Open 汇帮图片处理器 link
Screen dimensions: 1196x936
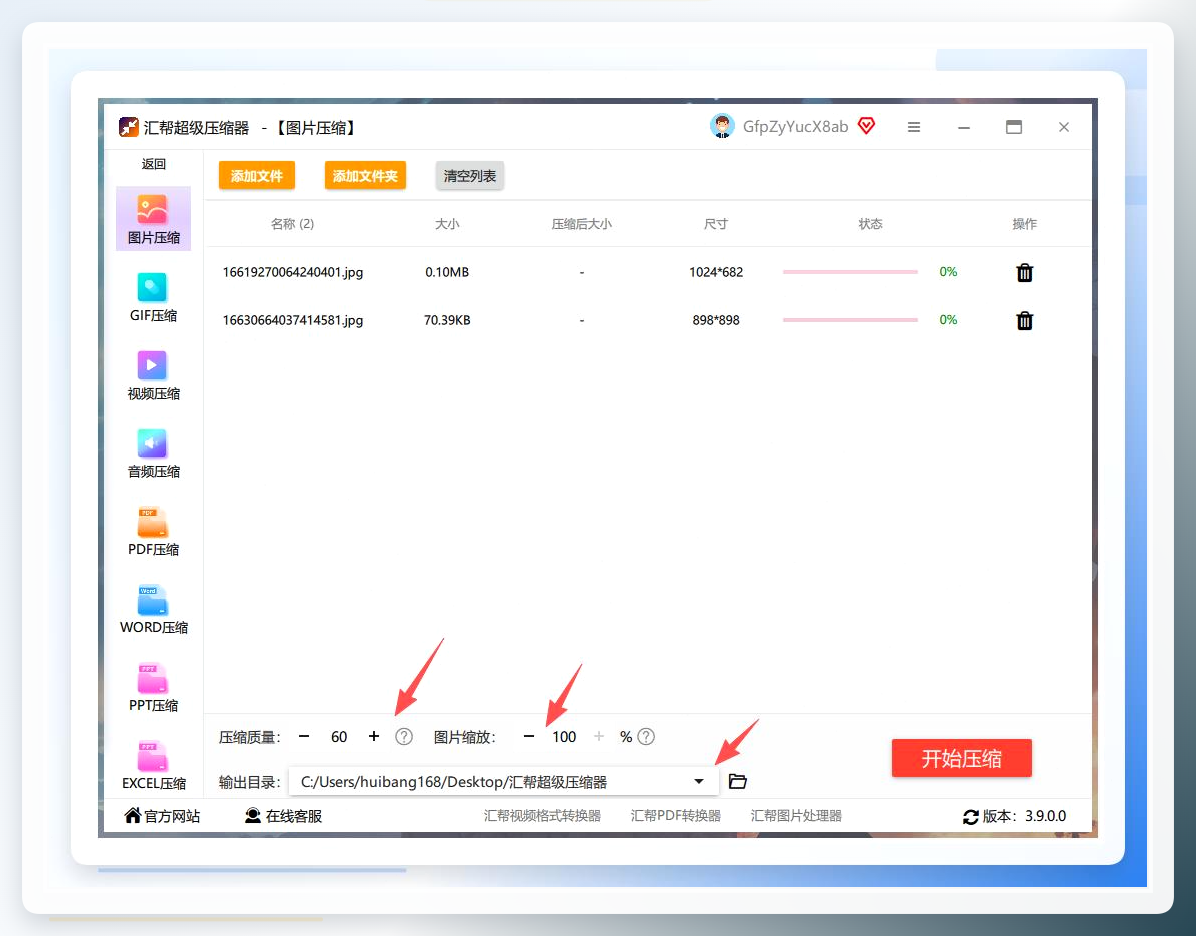coord(796,815)
